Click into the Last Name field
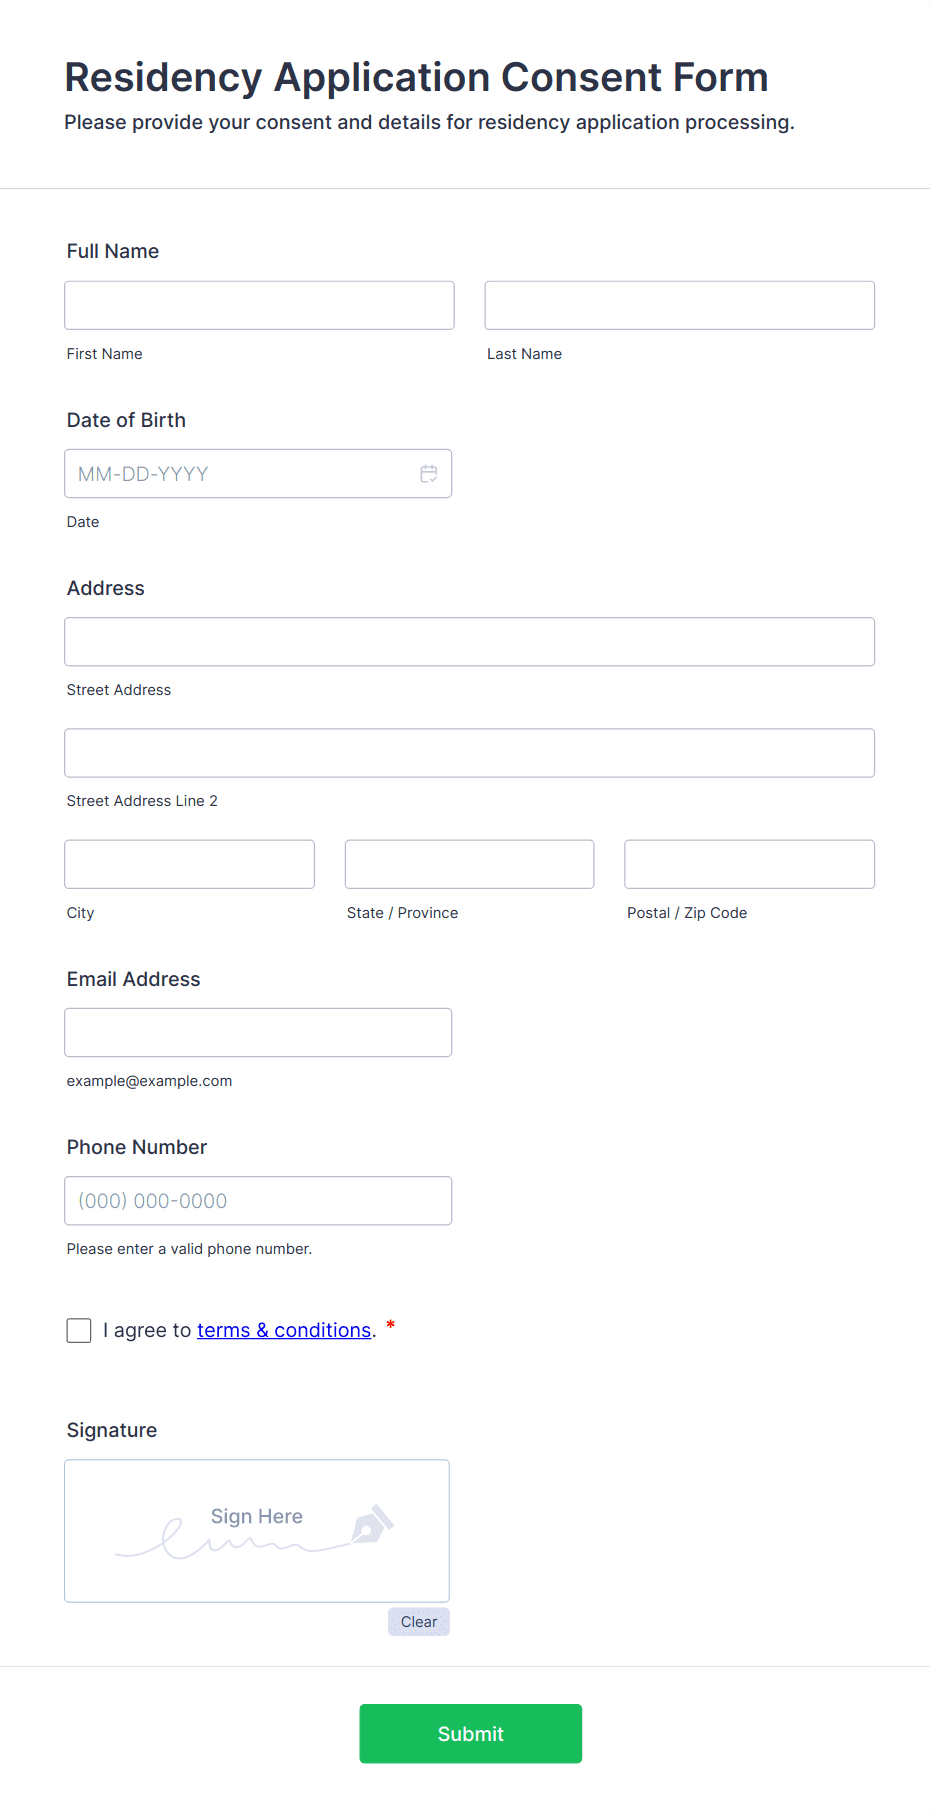The width and height of the screenshot is (930, 1813). 679,306
